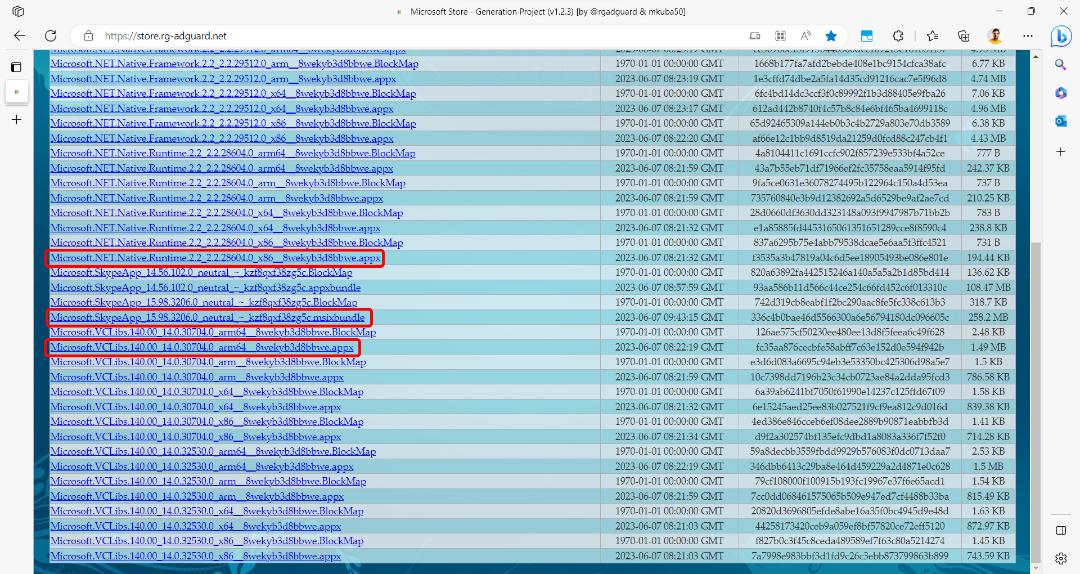Download NET.Native.Framework 2.2.29512.0 x86 appx link
The image size is (1080, 574).
point(222,139)
